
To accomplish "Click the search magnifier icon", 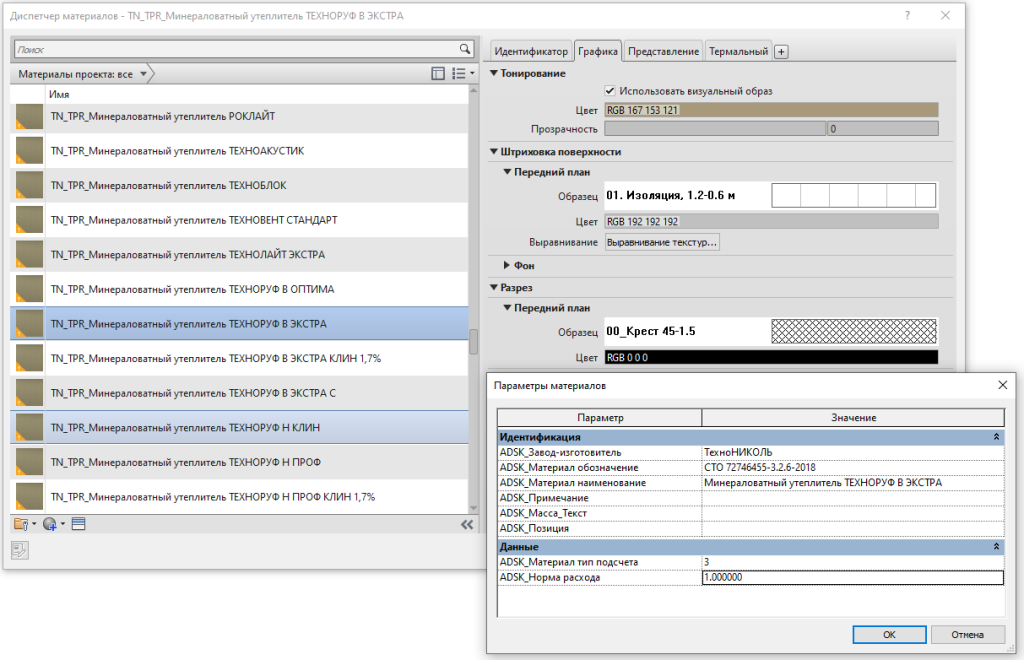I will [x=464, y=48].
